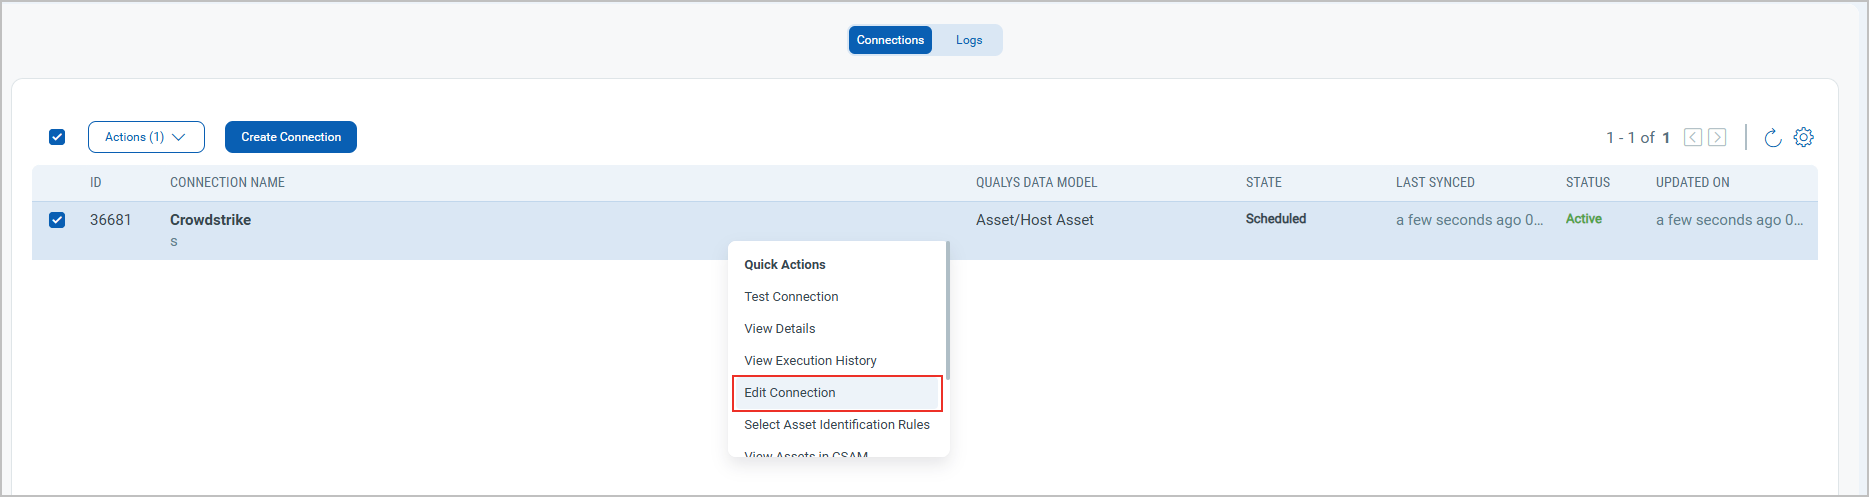This screenshot has height=497, width=1869.
Task: Select the Connections tab
Action: click(890, 40)
